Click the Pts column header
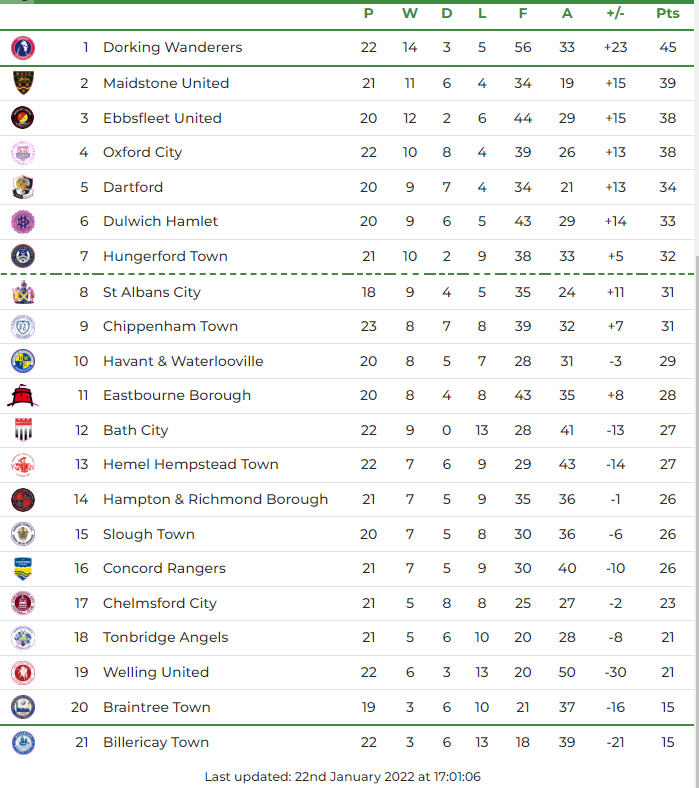Screen dimensions: 699x788 click(x=667, y=13)
